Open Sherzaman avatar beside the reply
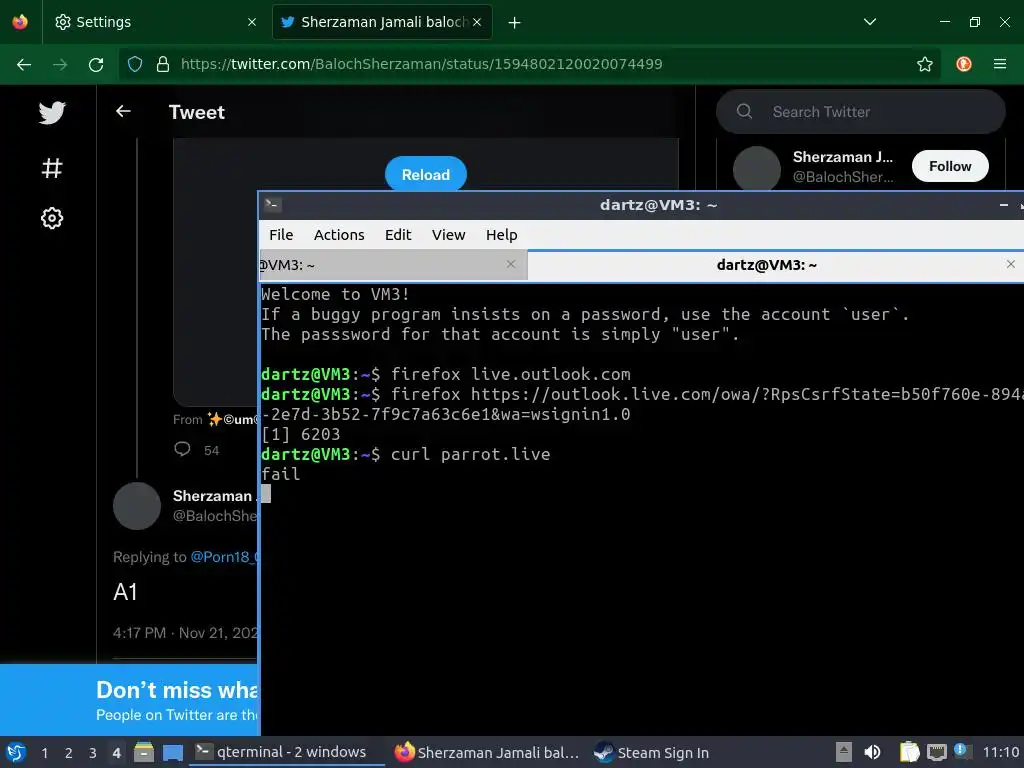The width and height of the screenshot is (1024, 768). pyautogui.click(x=136, y=506)
